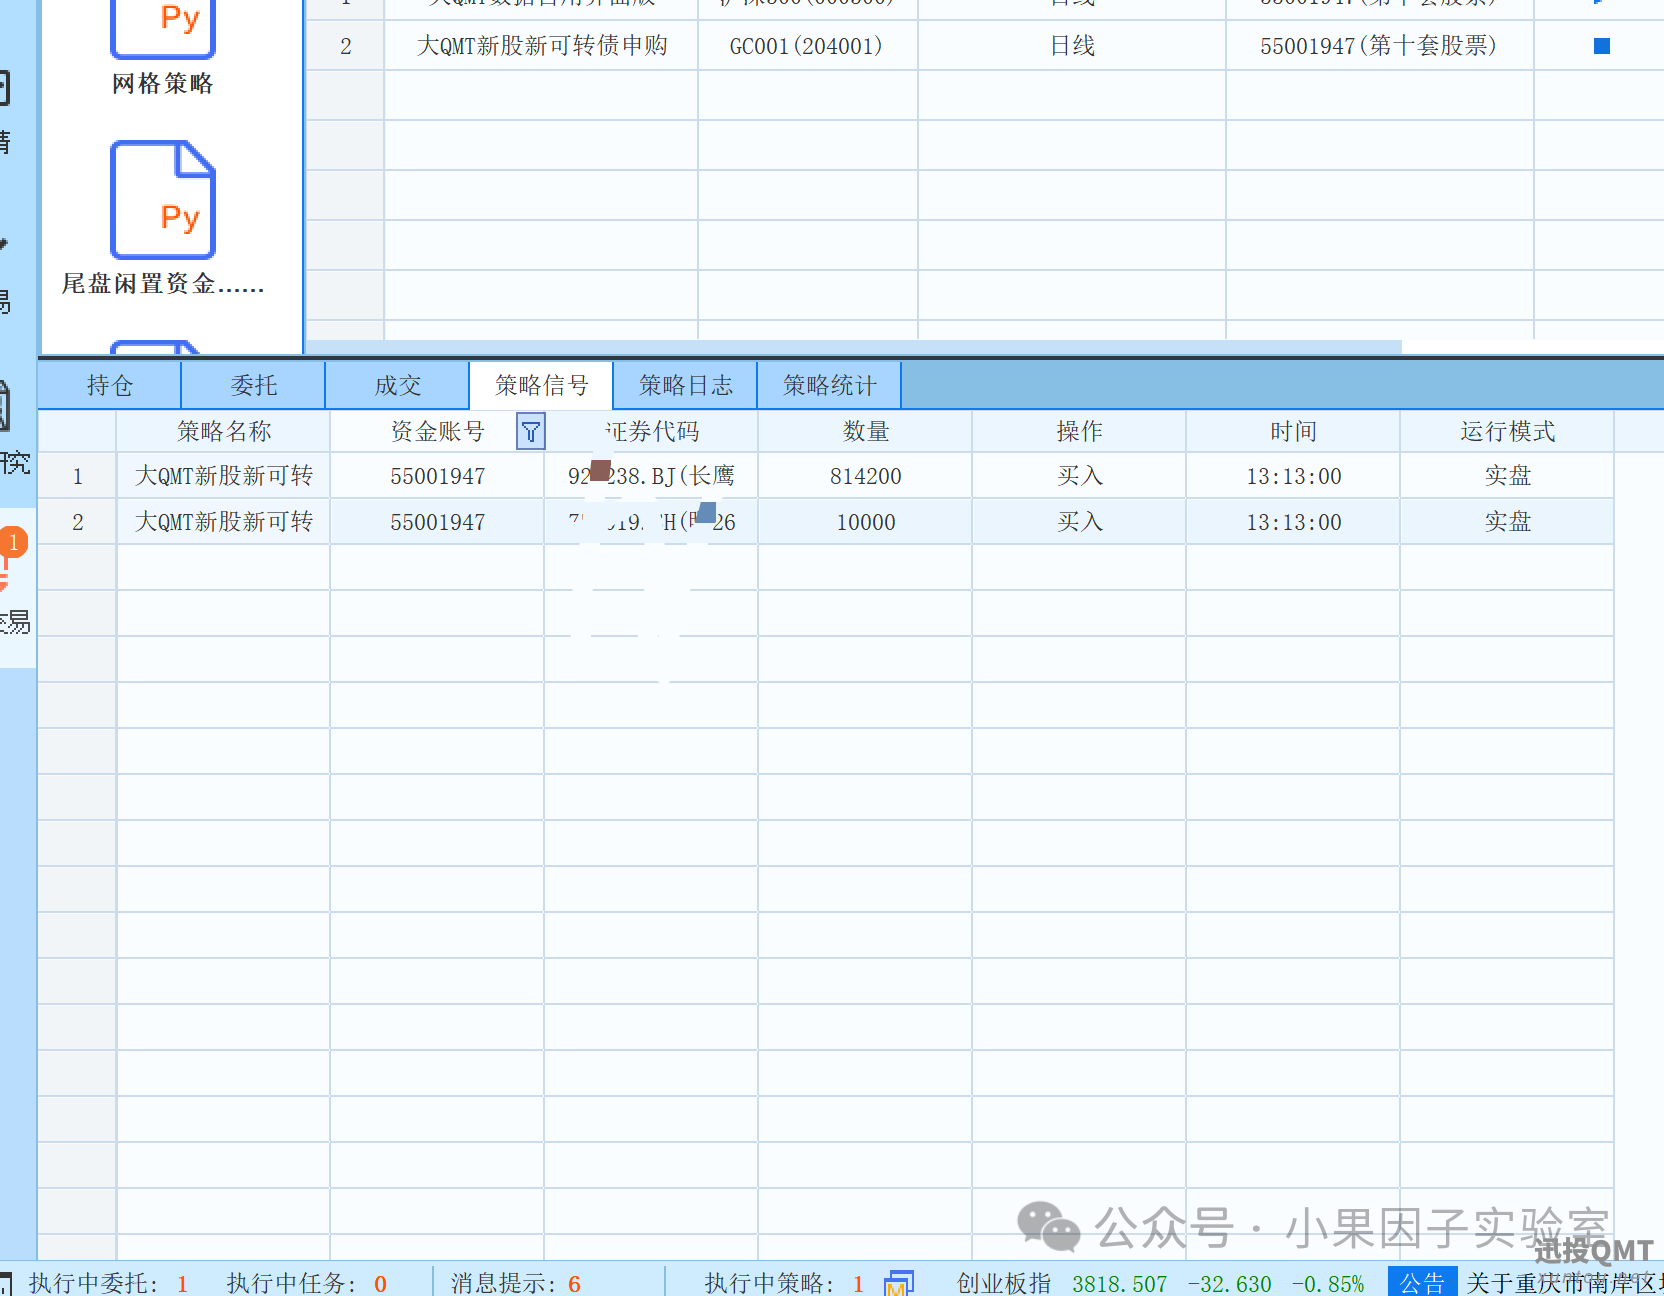Image resolution: width=1664 pixels, height=1296 pixels.
Task: Open the 策略统计 tab
Action: pyautogui.click(x=830, y=386)
